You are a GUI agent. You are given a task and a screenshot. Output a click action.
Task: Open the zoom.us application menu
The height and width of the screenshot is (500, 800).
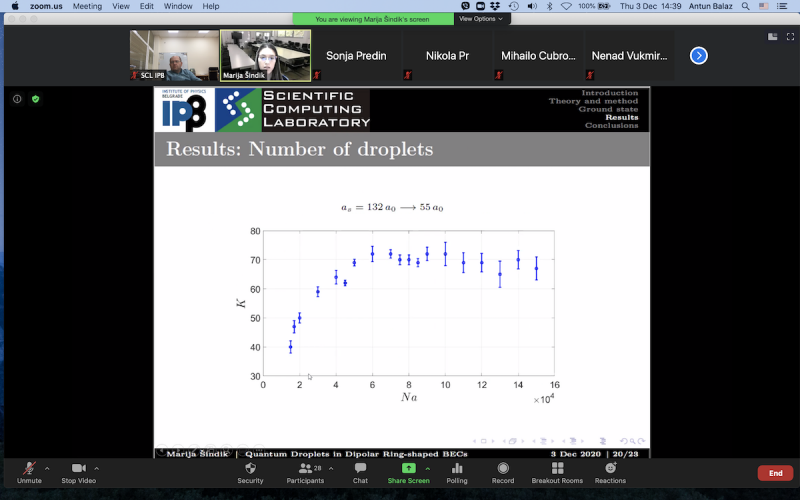point(46,6)
